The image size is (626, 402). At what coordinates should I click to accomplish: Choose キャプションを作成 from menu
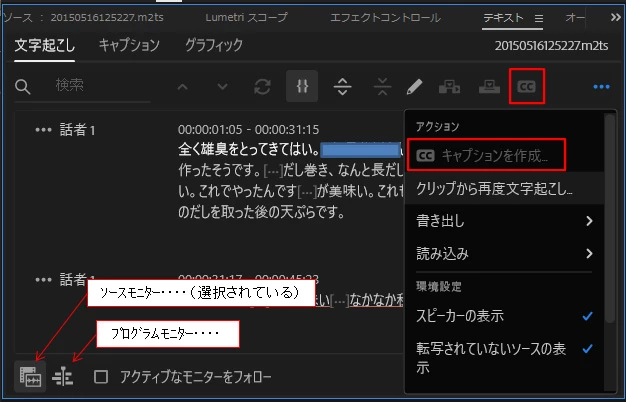tap(486, 155)
